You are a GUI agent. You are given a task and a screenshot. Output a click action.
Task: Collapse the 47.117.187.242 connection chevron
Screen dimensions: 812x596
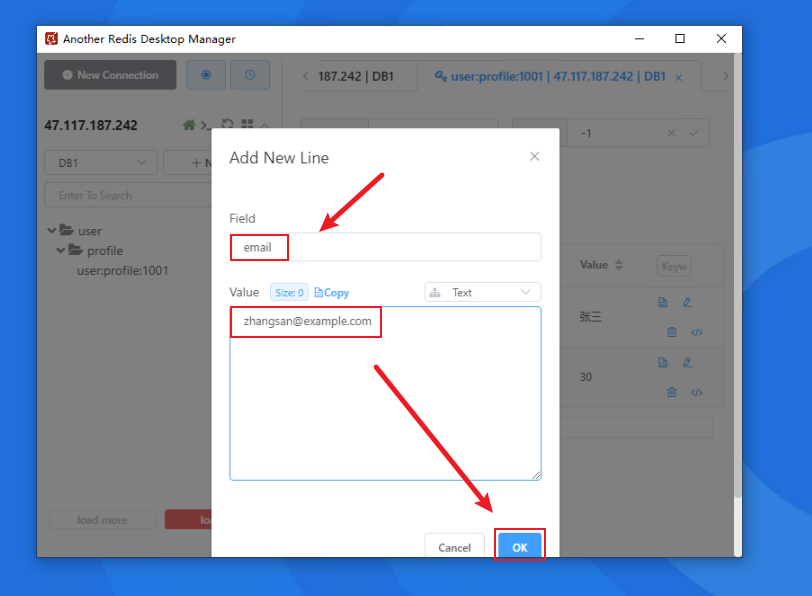click(x=265, y=125)
